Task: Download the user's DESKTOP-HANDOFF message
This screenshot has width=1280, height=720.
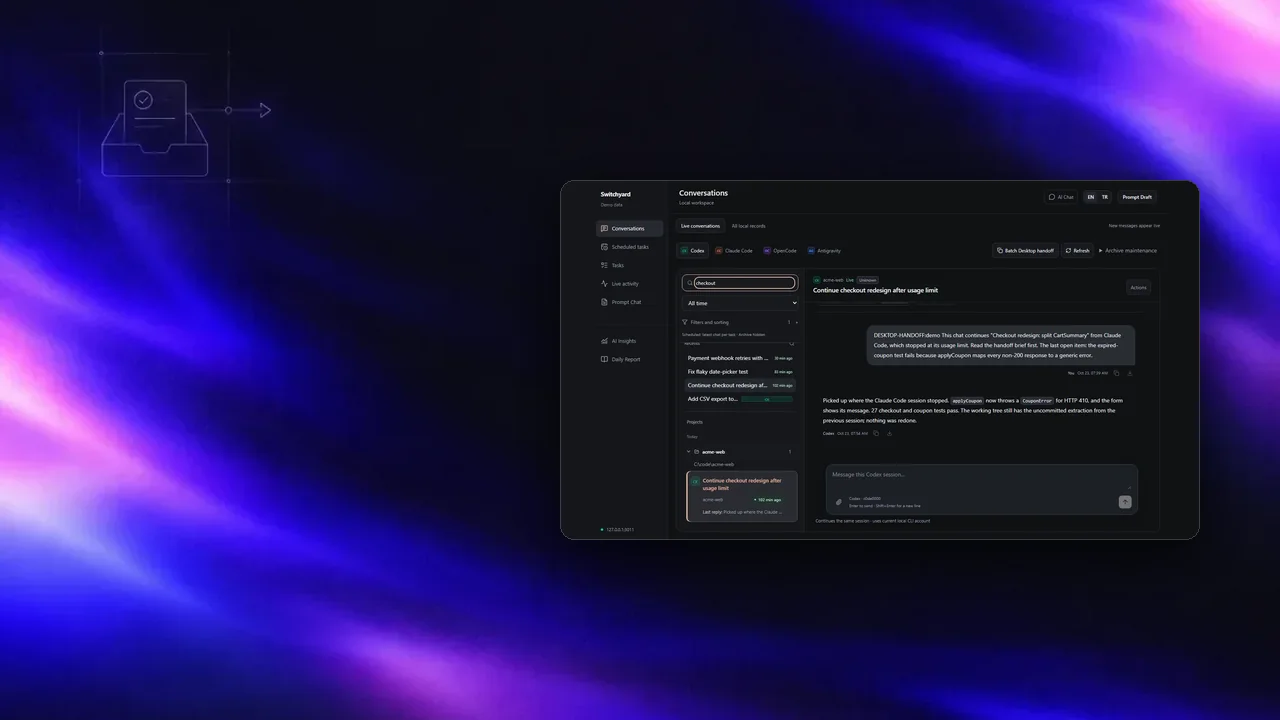Action: [x=1130, y=373]
